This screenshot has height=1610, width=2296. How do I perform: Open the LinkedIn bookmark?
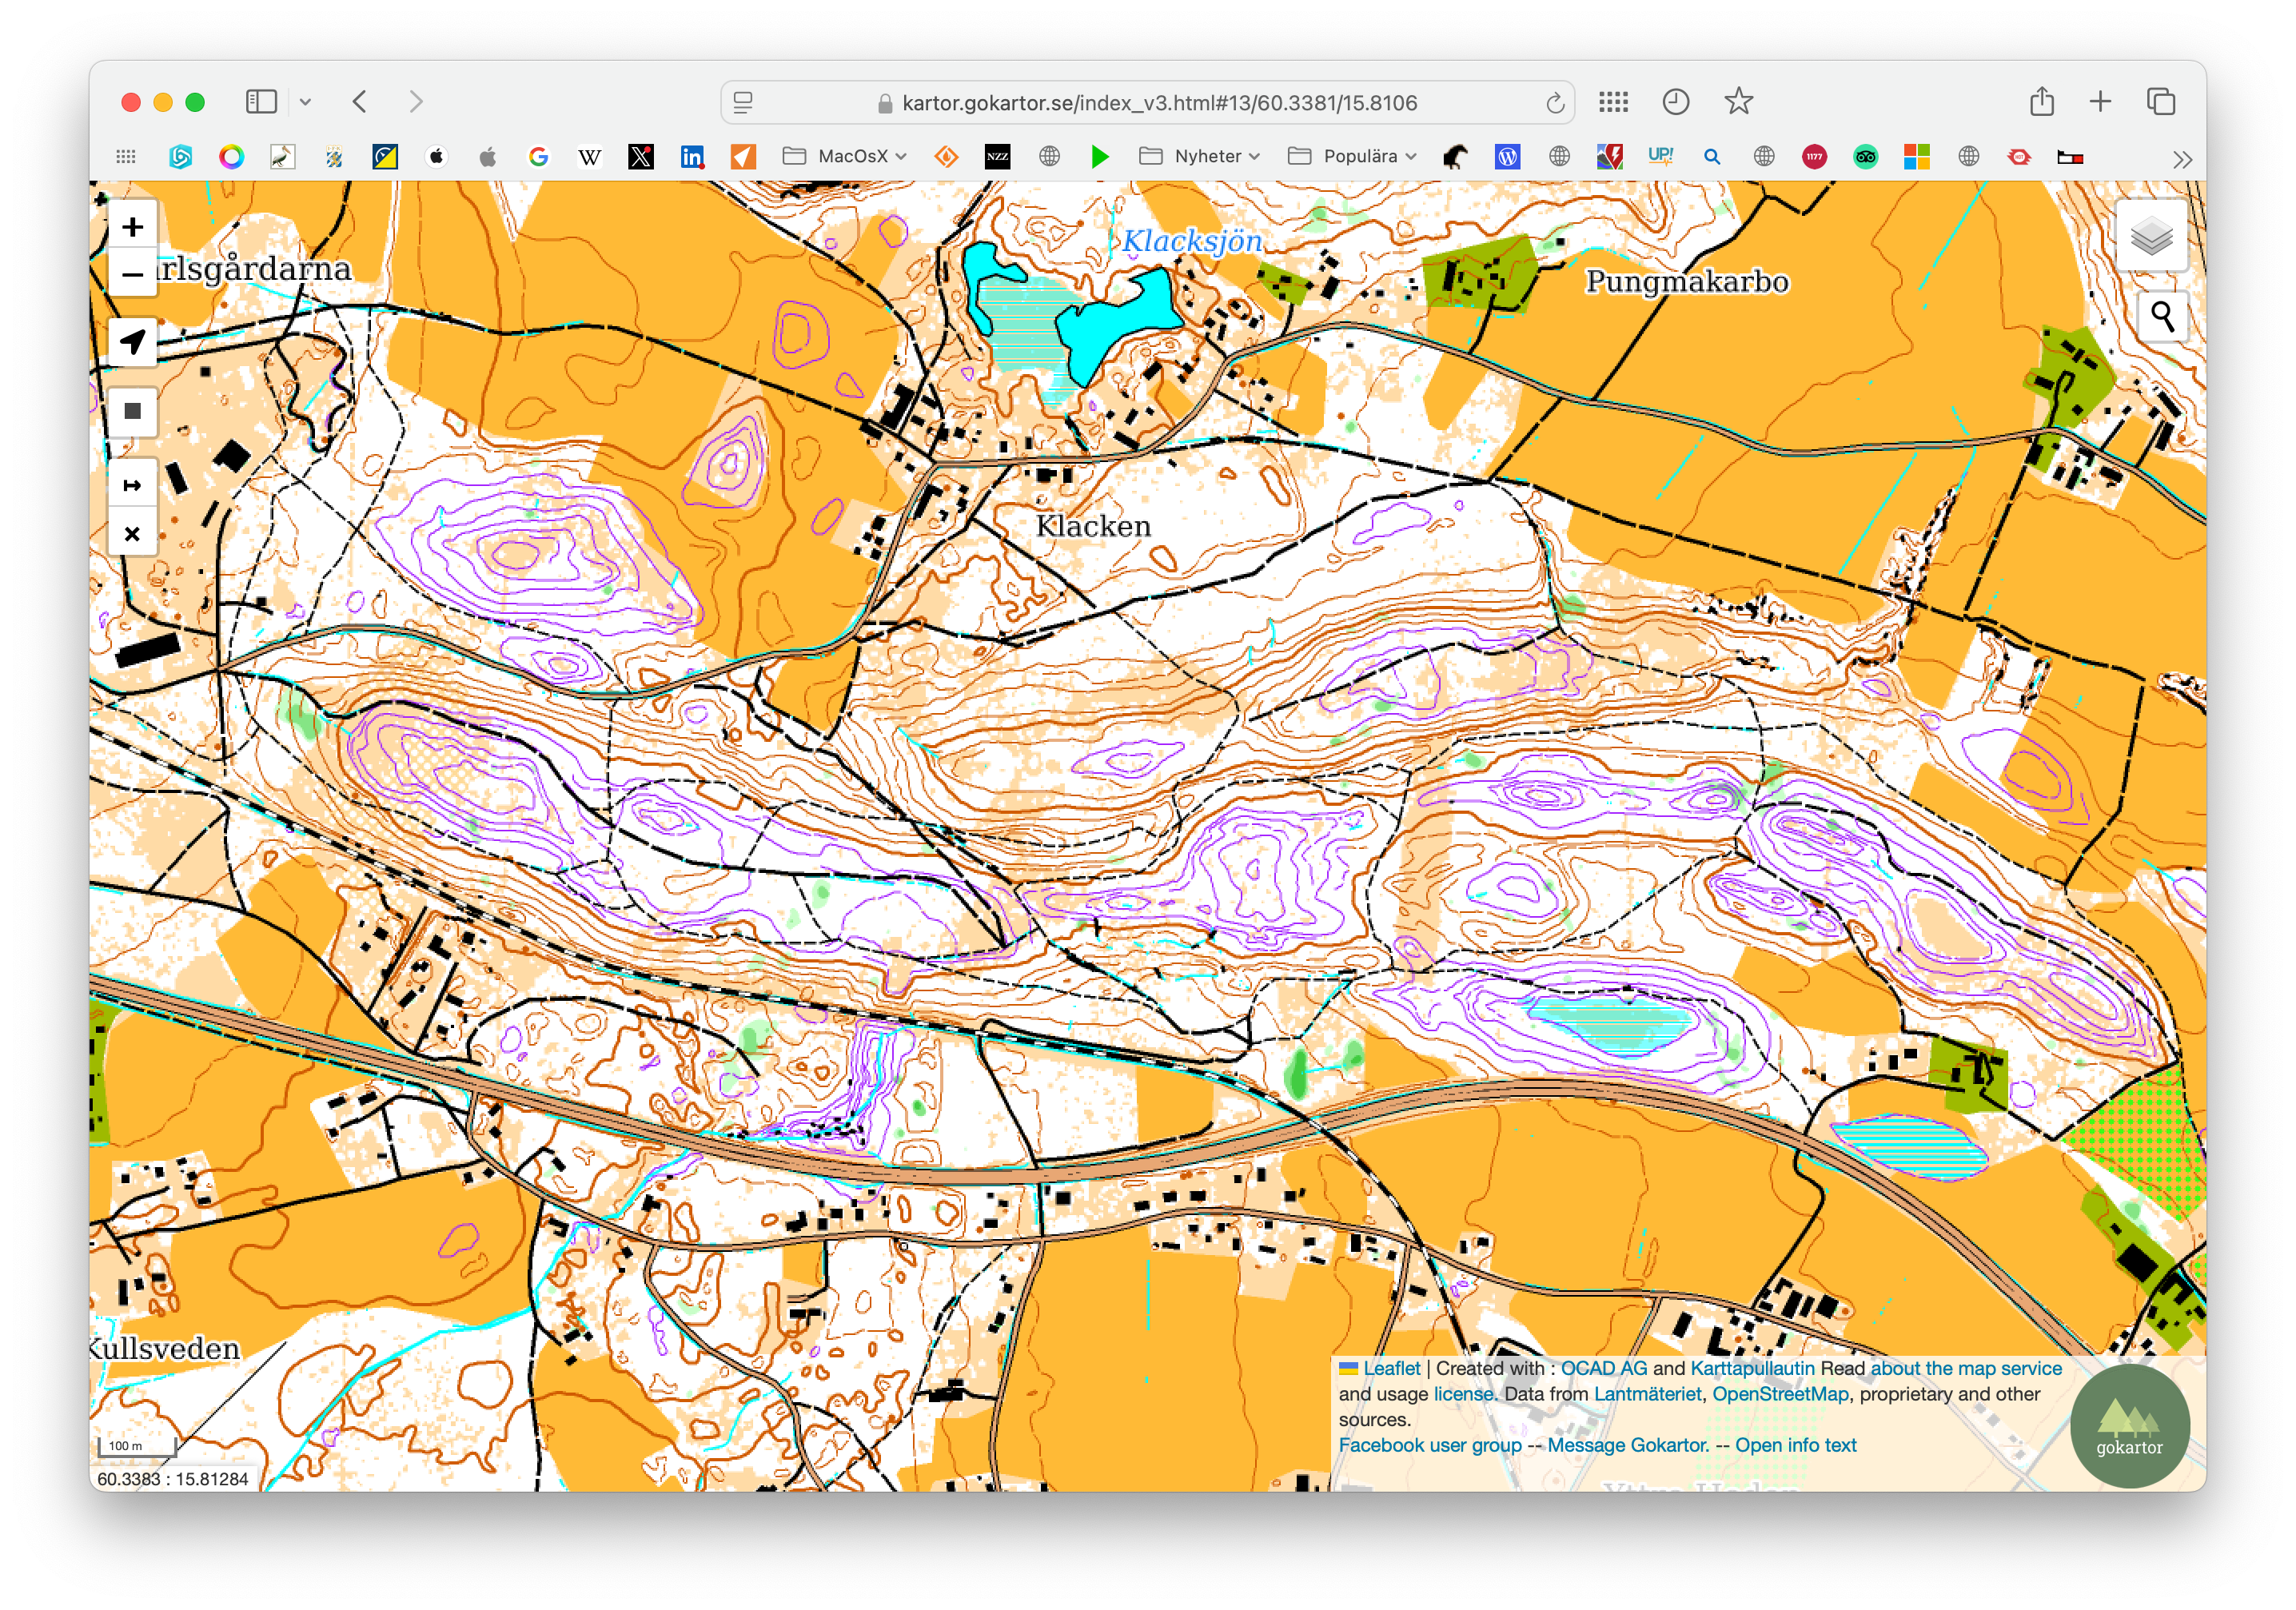[x=692, y=157]
